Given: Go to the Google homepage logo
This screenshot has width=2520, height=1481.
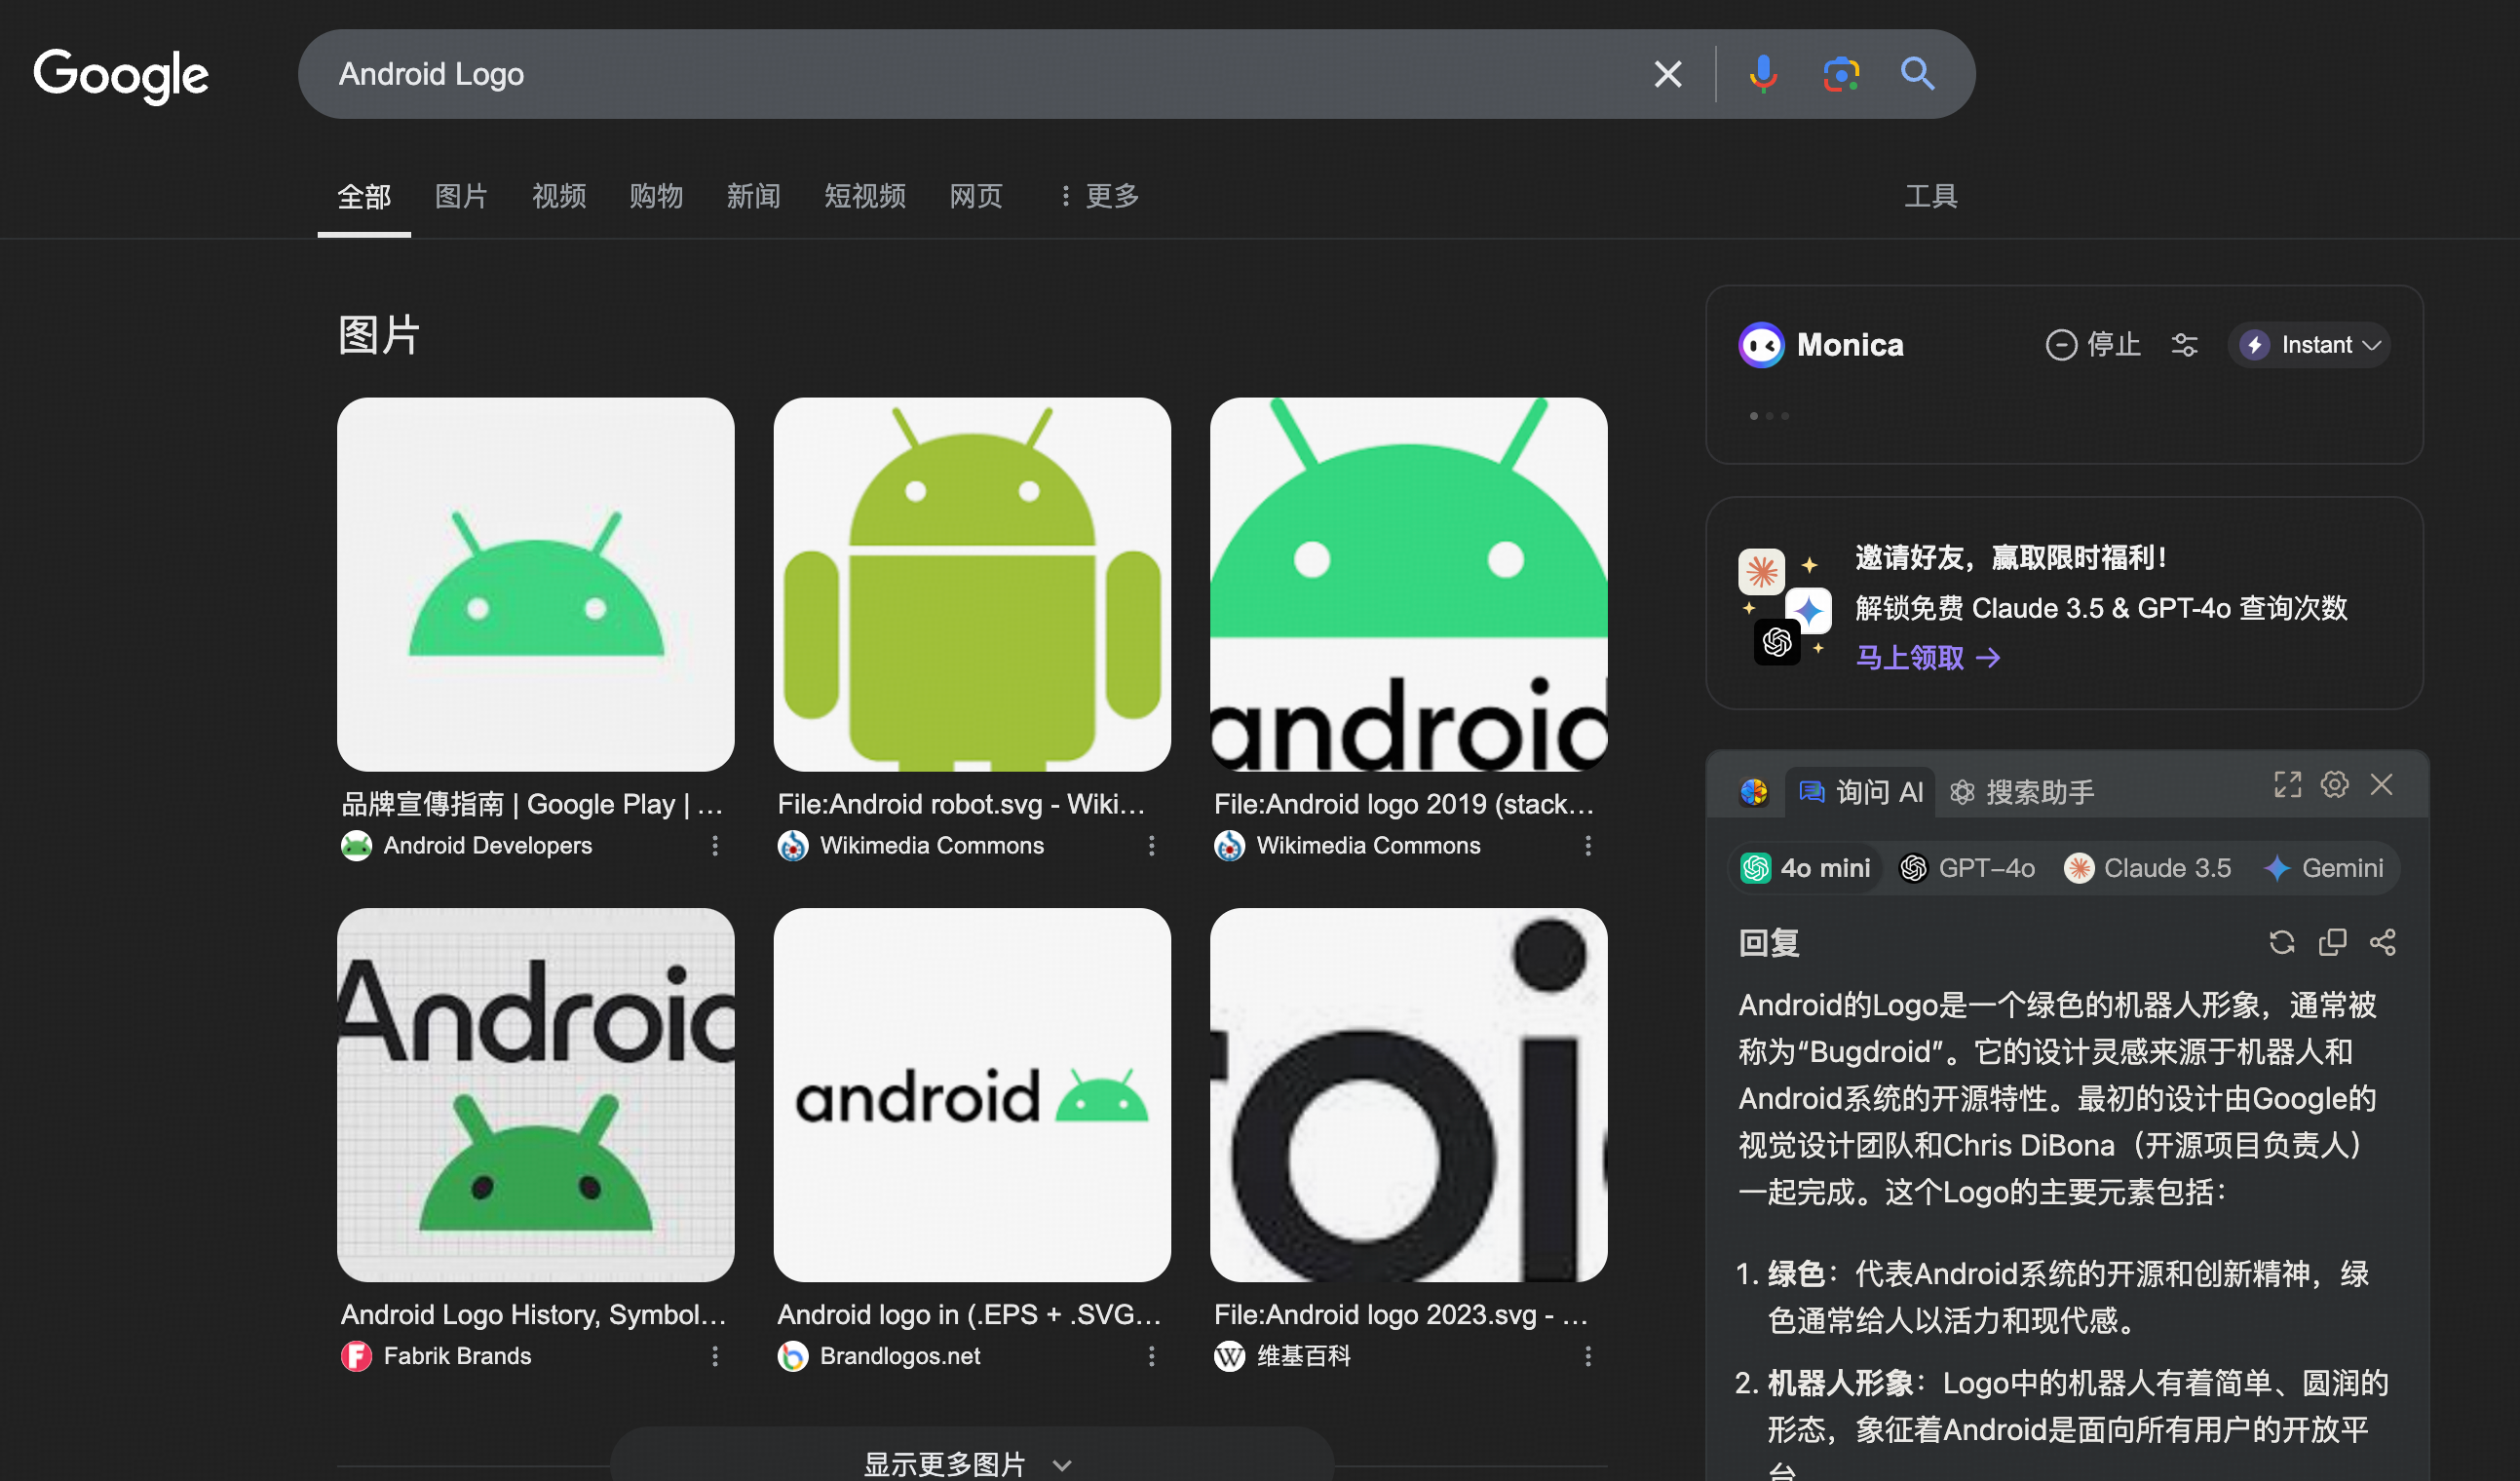Looking at the screenshot, I should click(x=121, y=75).
